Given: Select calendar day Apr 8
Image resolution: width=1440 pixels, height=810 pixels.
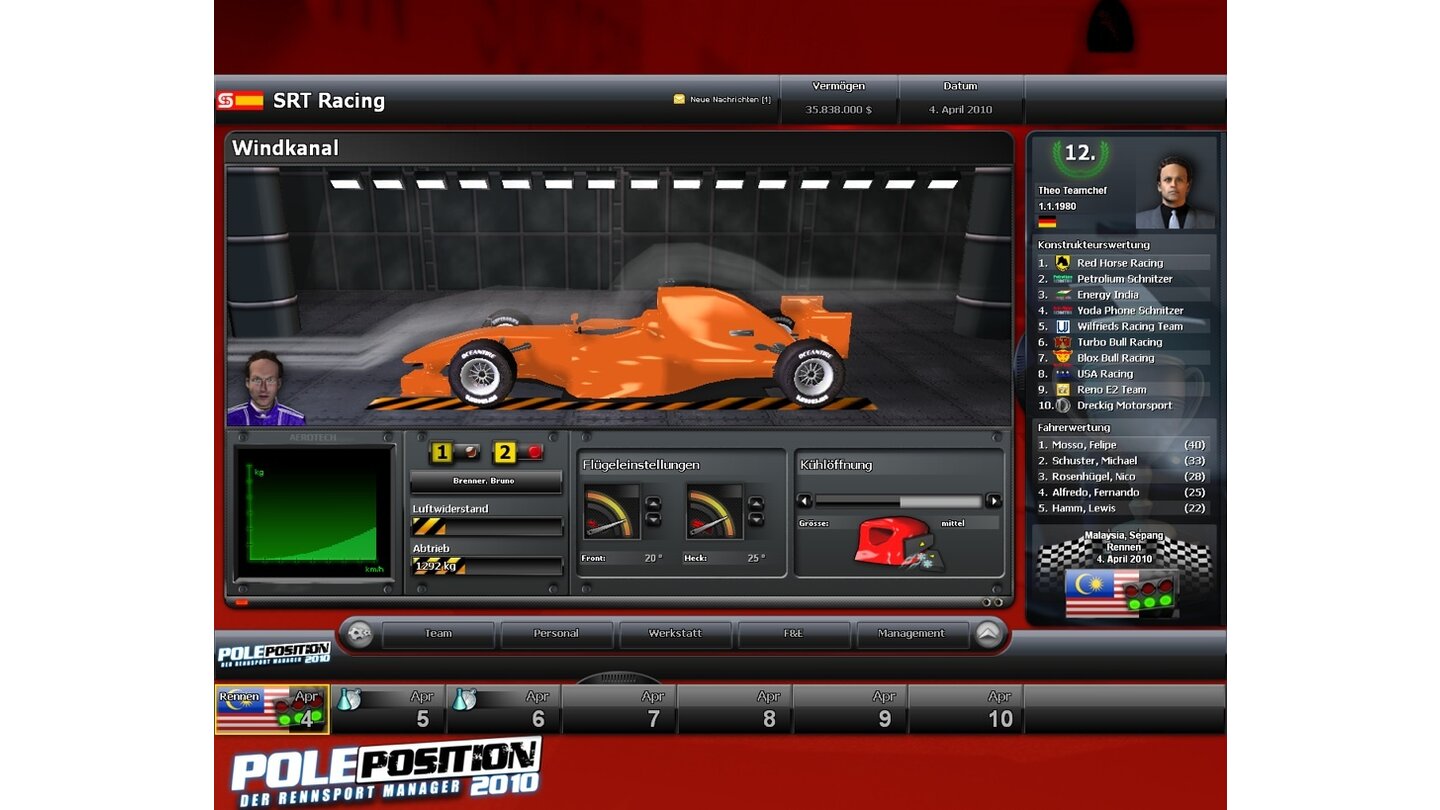Looking at the screenshot, I should [x=734, y=709].
